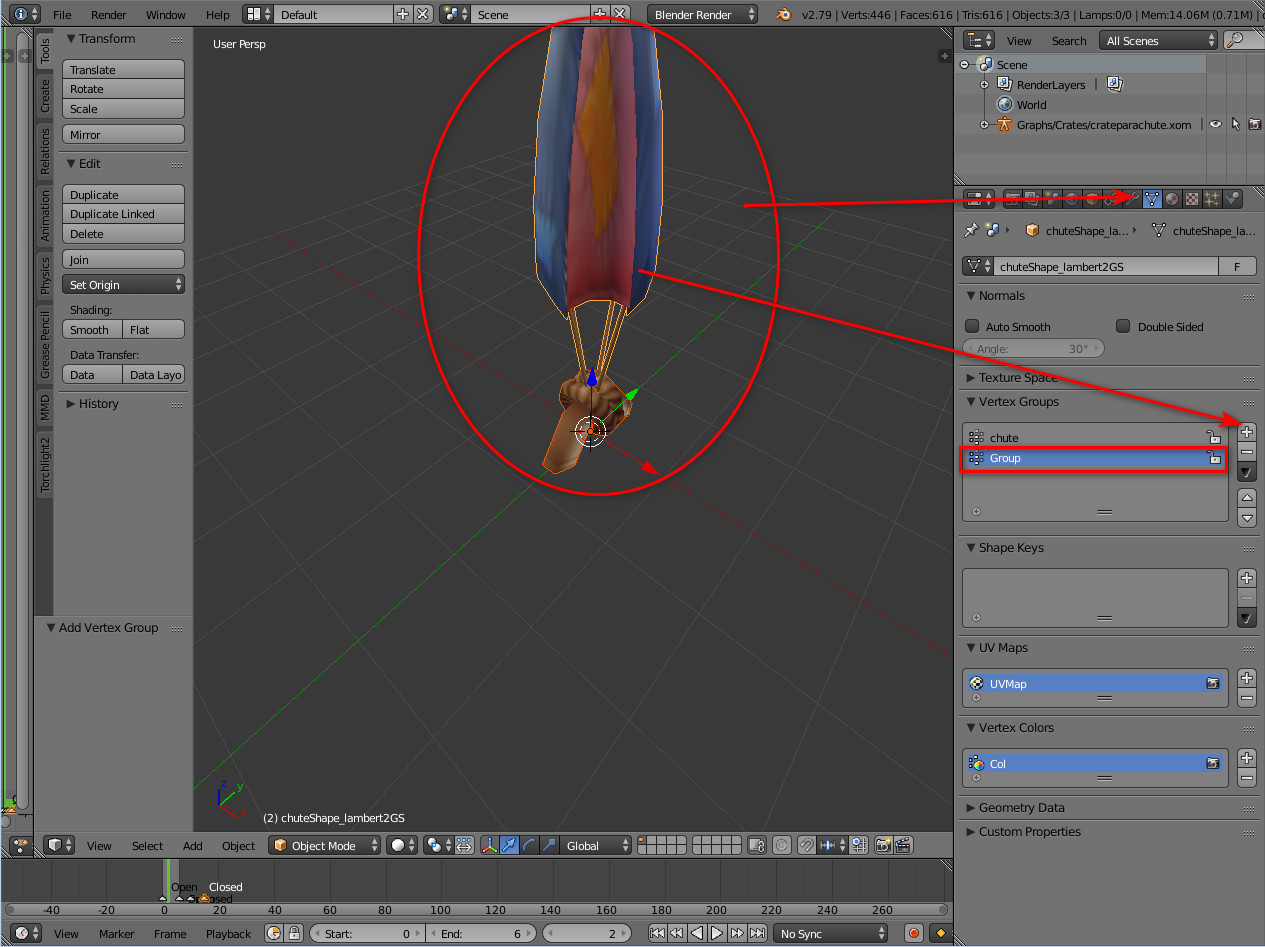Open the Particles properties tab (sparkles icon)
This screenshot has width=1265, height=947.
pyautogui.click(x=1212, y=198)
